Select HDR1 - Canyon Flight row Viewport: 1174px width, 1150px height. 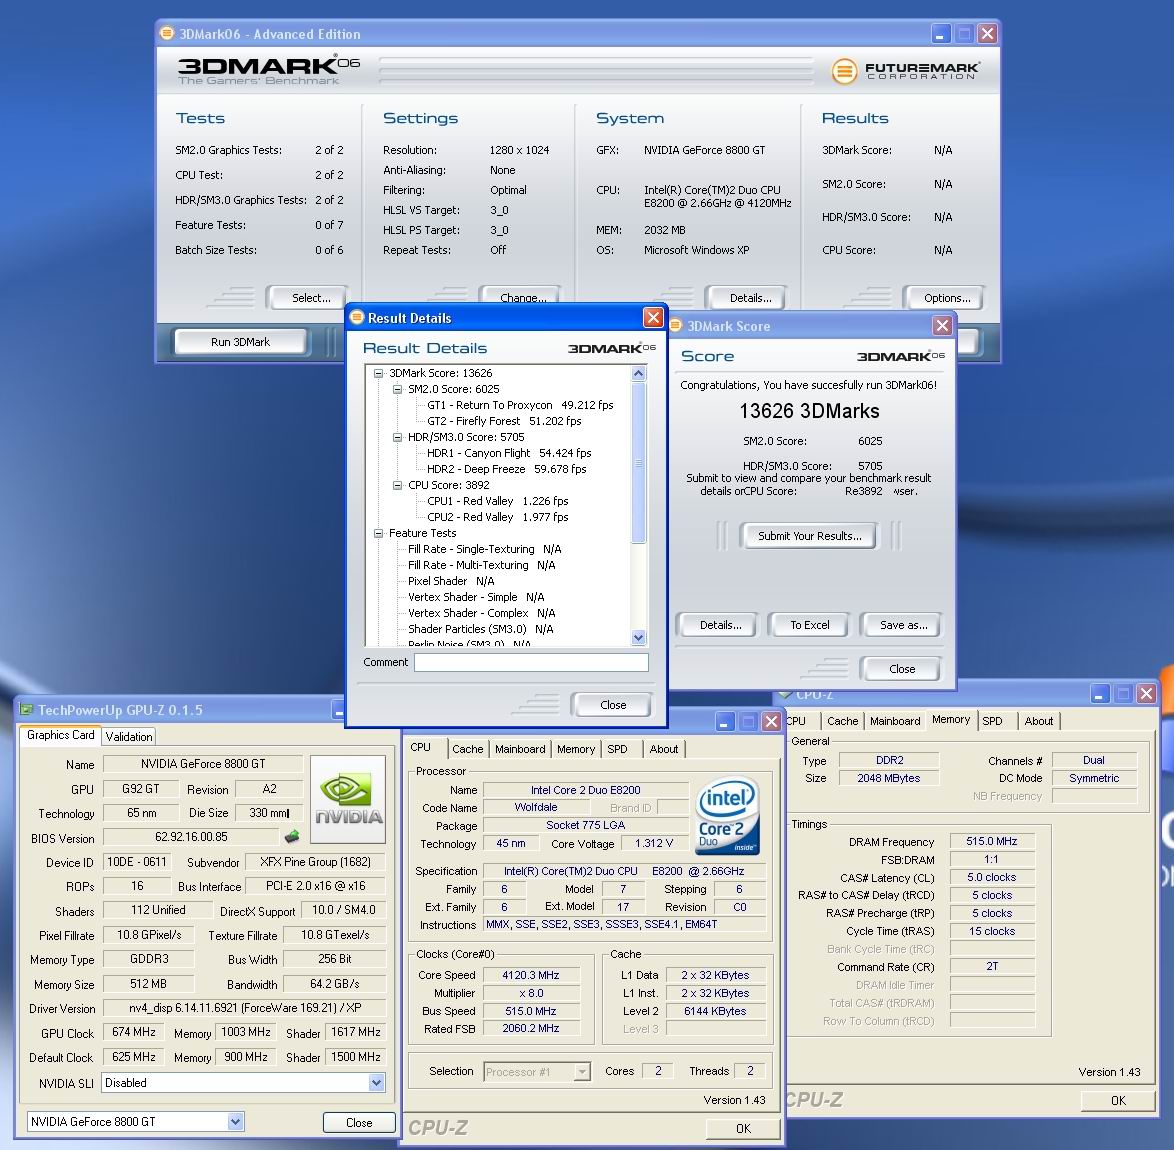[509, 454]
